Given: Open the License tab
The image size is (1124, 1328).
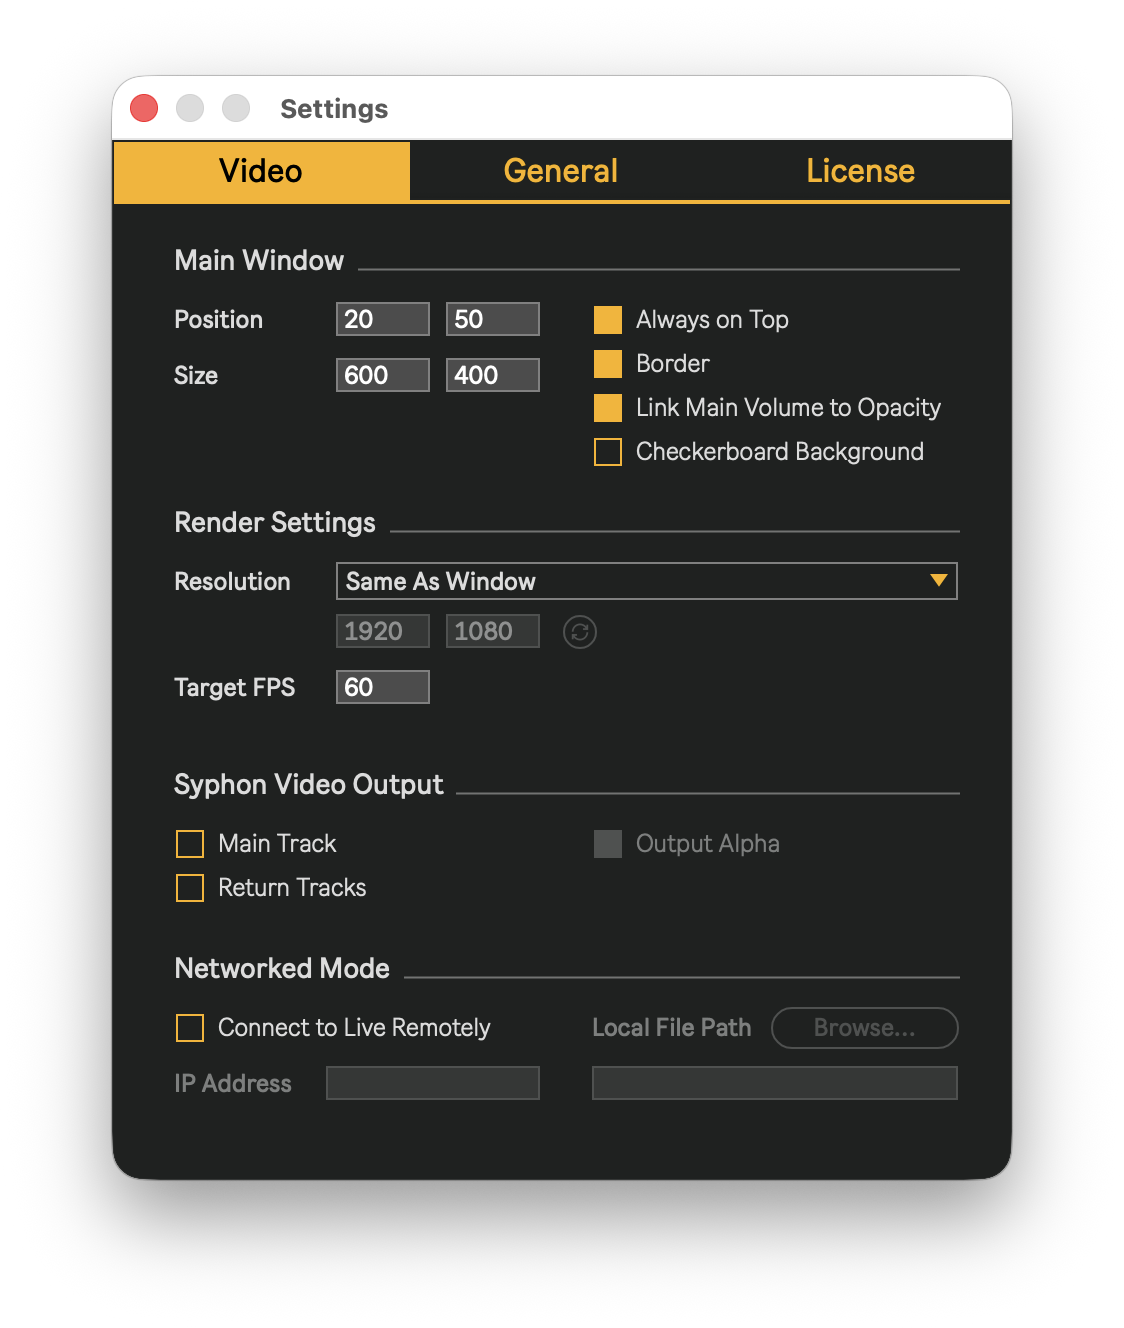Looking at the screenshot, I should click(x=860, y=171).
